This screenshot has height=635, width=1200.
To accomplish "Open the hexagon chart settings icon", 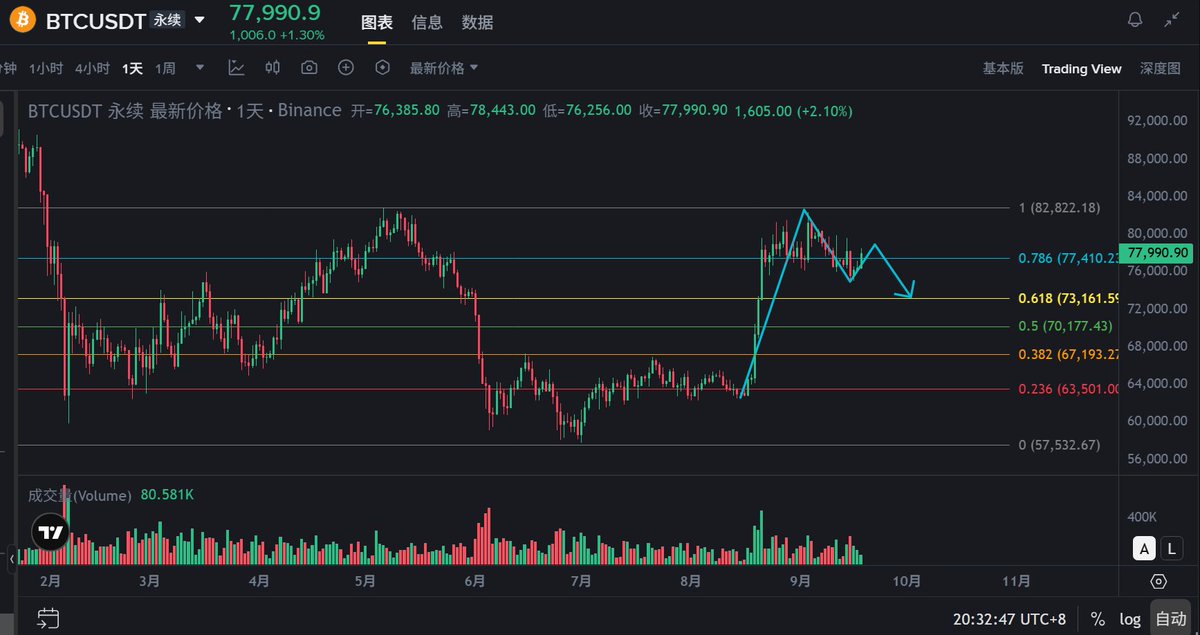I will click(x=382, y=68).
